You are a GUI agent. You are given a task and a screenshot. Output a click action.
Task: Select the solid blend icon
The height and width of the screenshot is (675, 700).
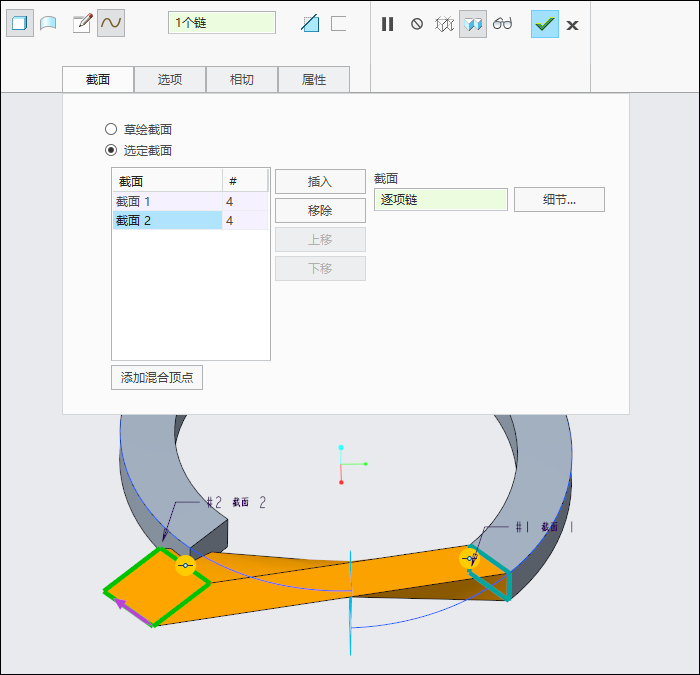tap(20, 23)
